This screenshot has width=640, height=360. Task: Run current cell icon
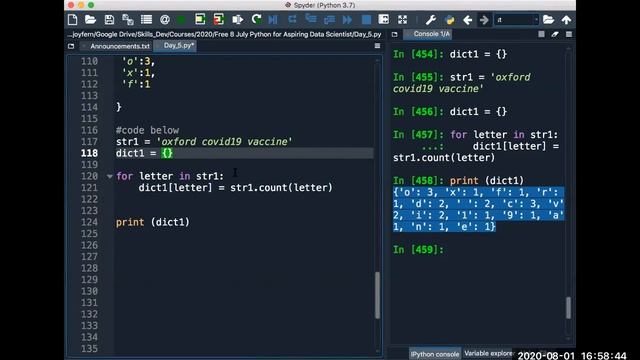coord(200,20)
